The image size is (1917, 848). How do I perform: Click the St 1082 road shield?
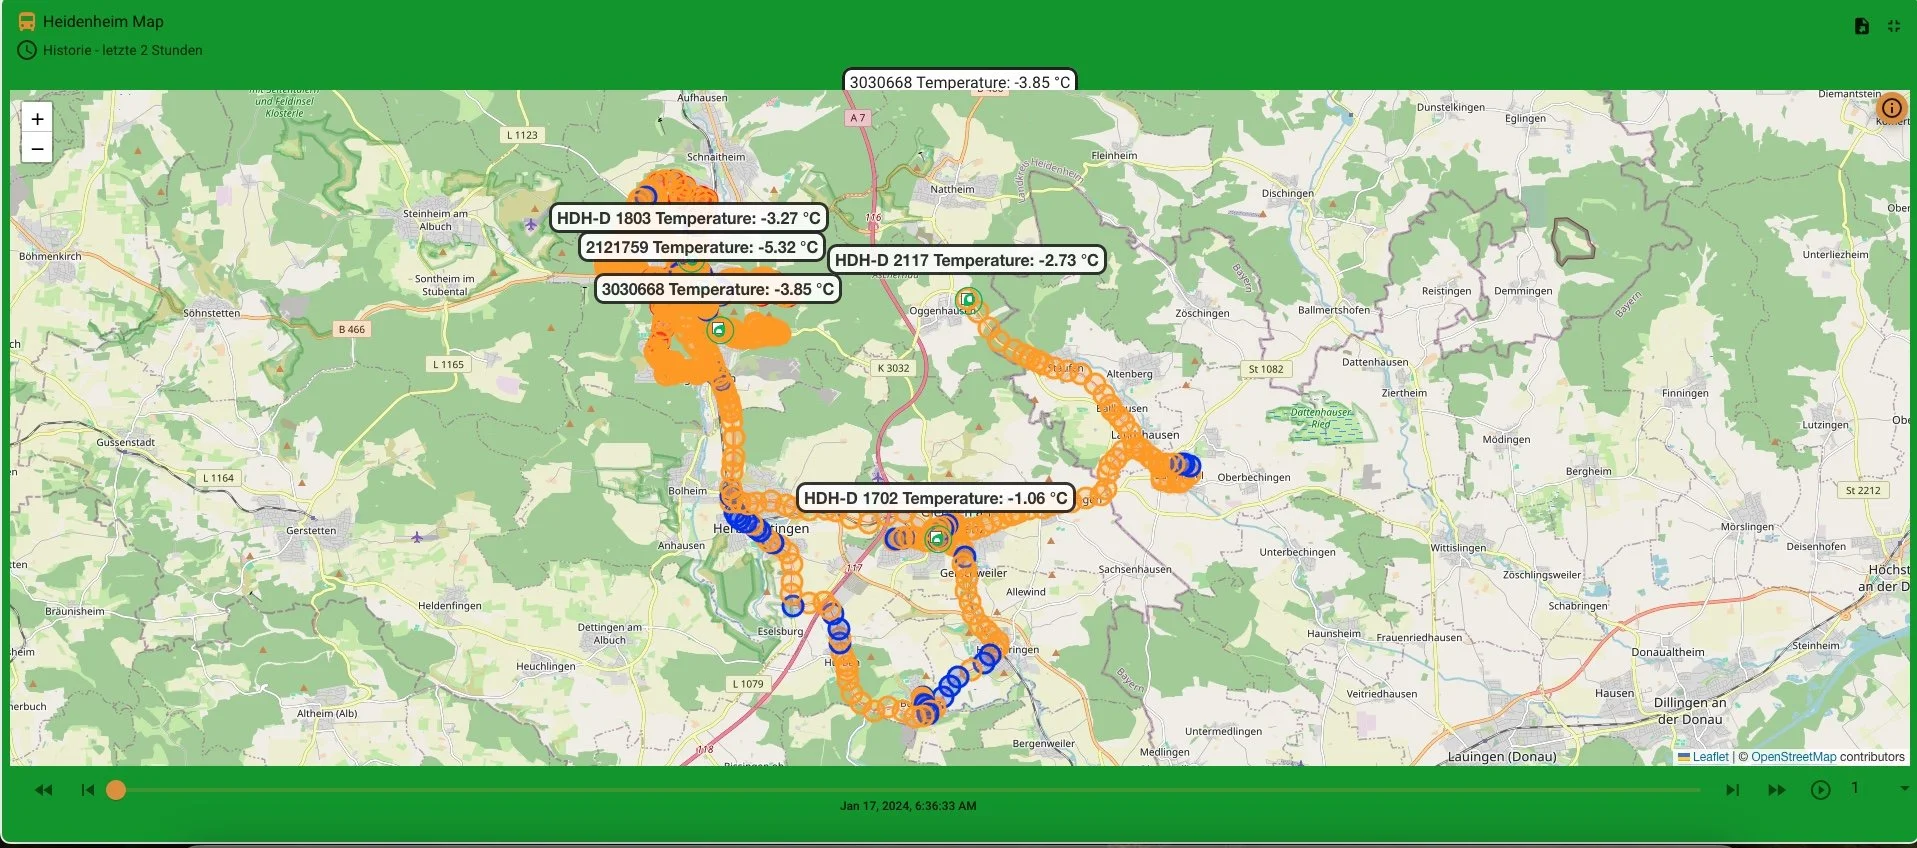[1266, 369]
